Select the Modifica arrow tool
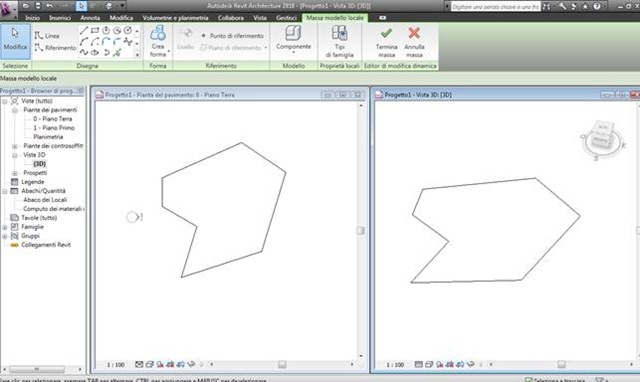This screenshot has height=382, width=640. pyautogui.click(x=15, y=40)
